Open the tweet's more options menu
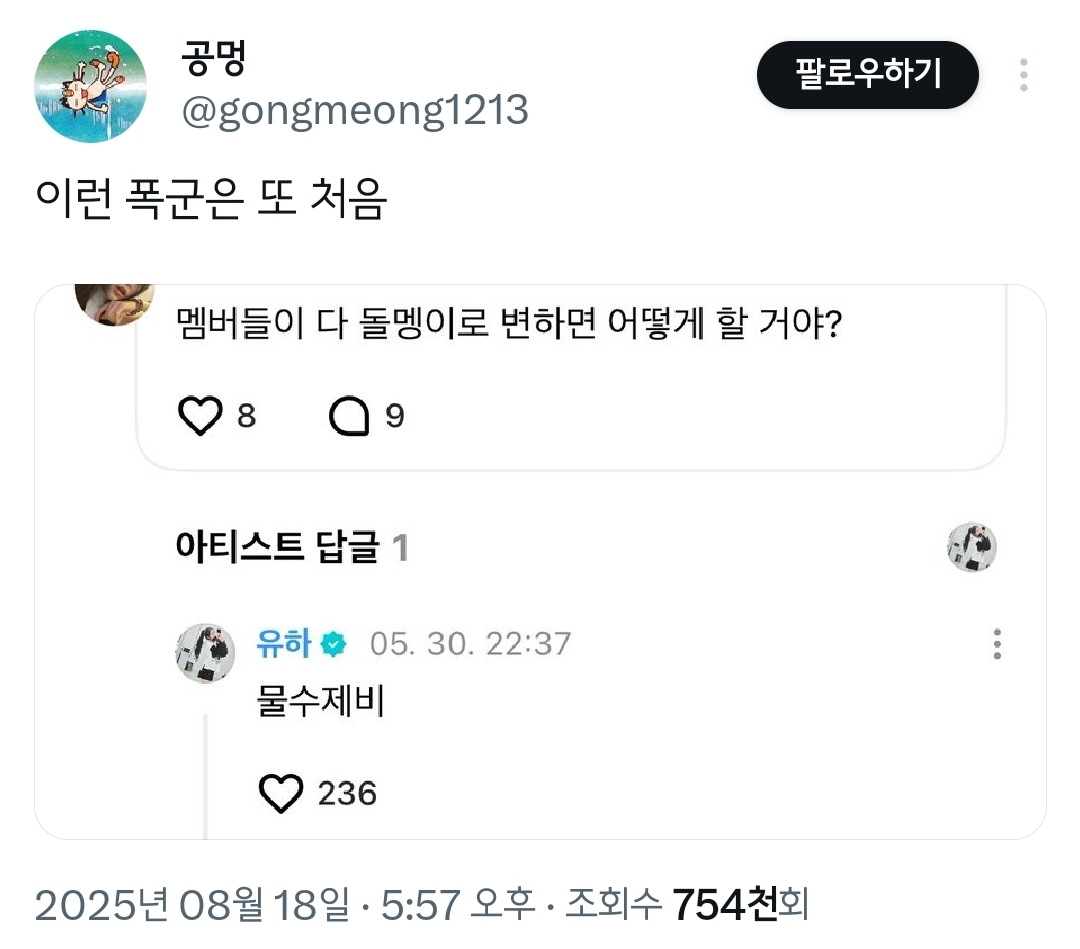 pos(1023,75)
